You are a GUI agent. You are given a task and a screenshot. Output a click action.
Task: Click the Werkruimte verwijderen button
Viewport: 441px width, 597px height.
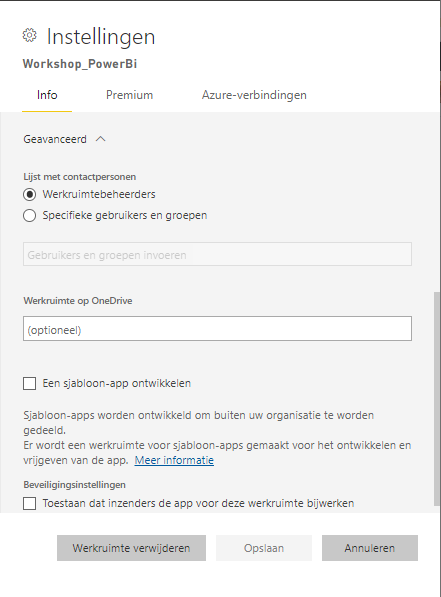131,548
